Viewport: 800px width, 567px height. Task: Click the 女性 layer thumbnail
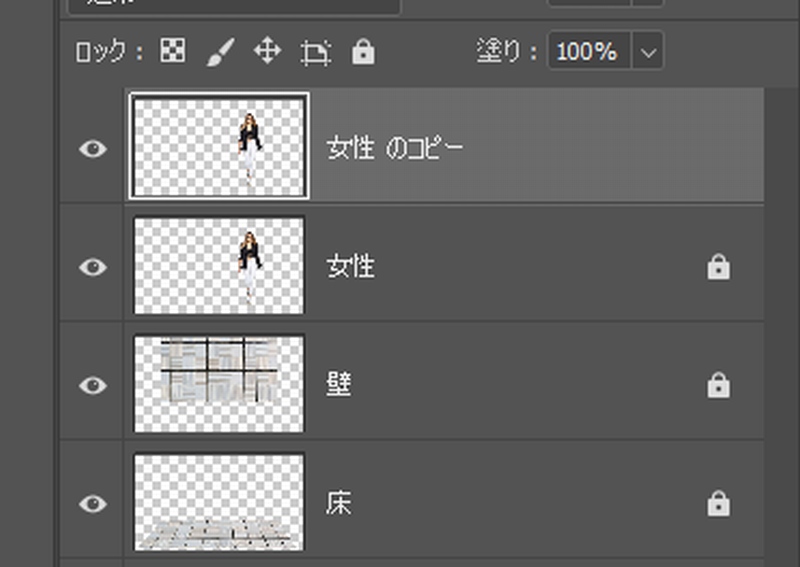219,267
